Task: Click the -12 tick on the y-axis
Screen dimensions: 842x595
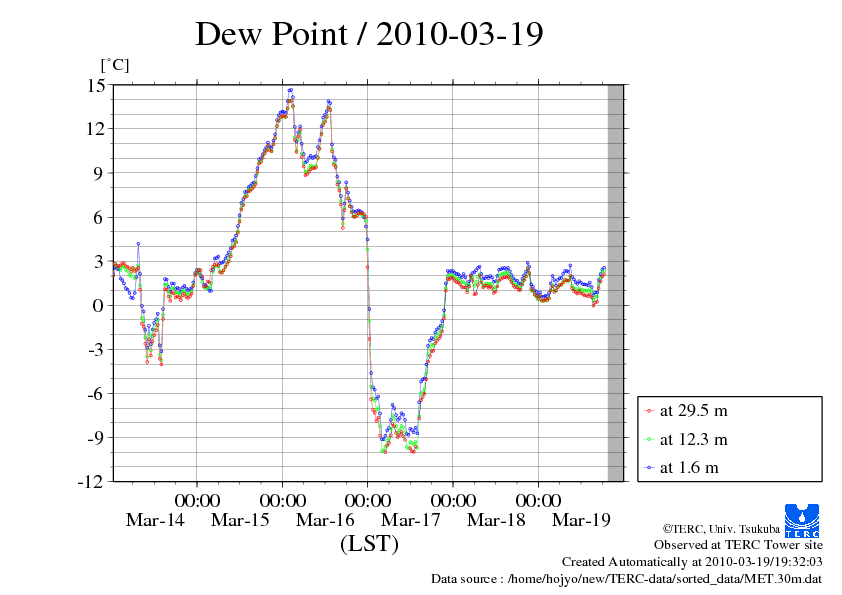Action: coord(93,481)
